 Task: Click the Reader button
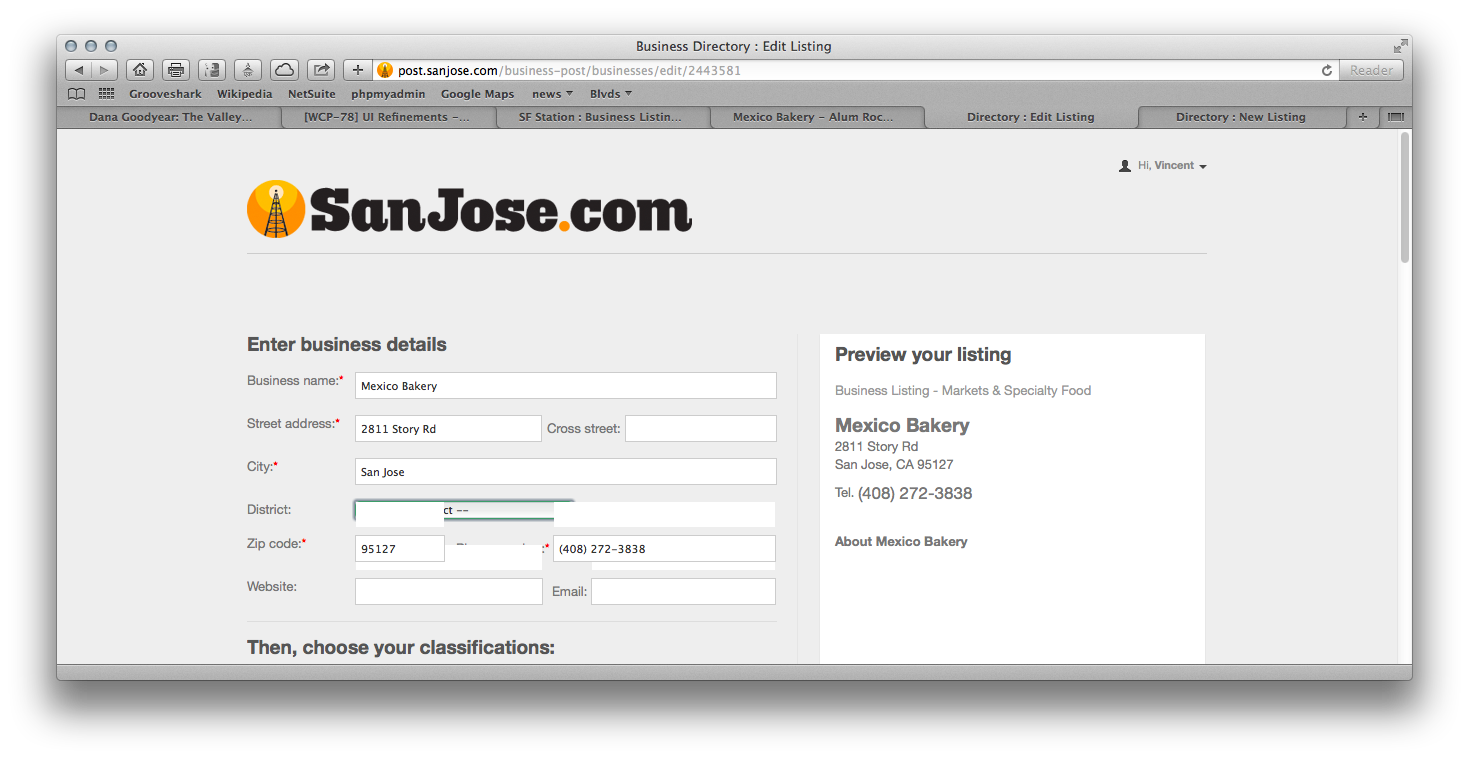pyautogui.click(x=1371, y=70)
